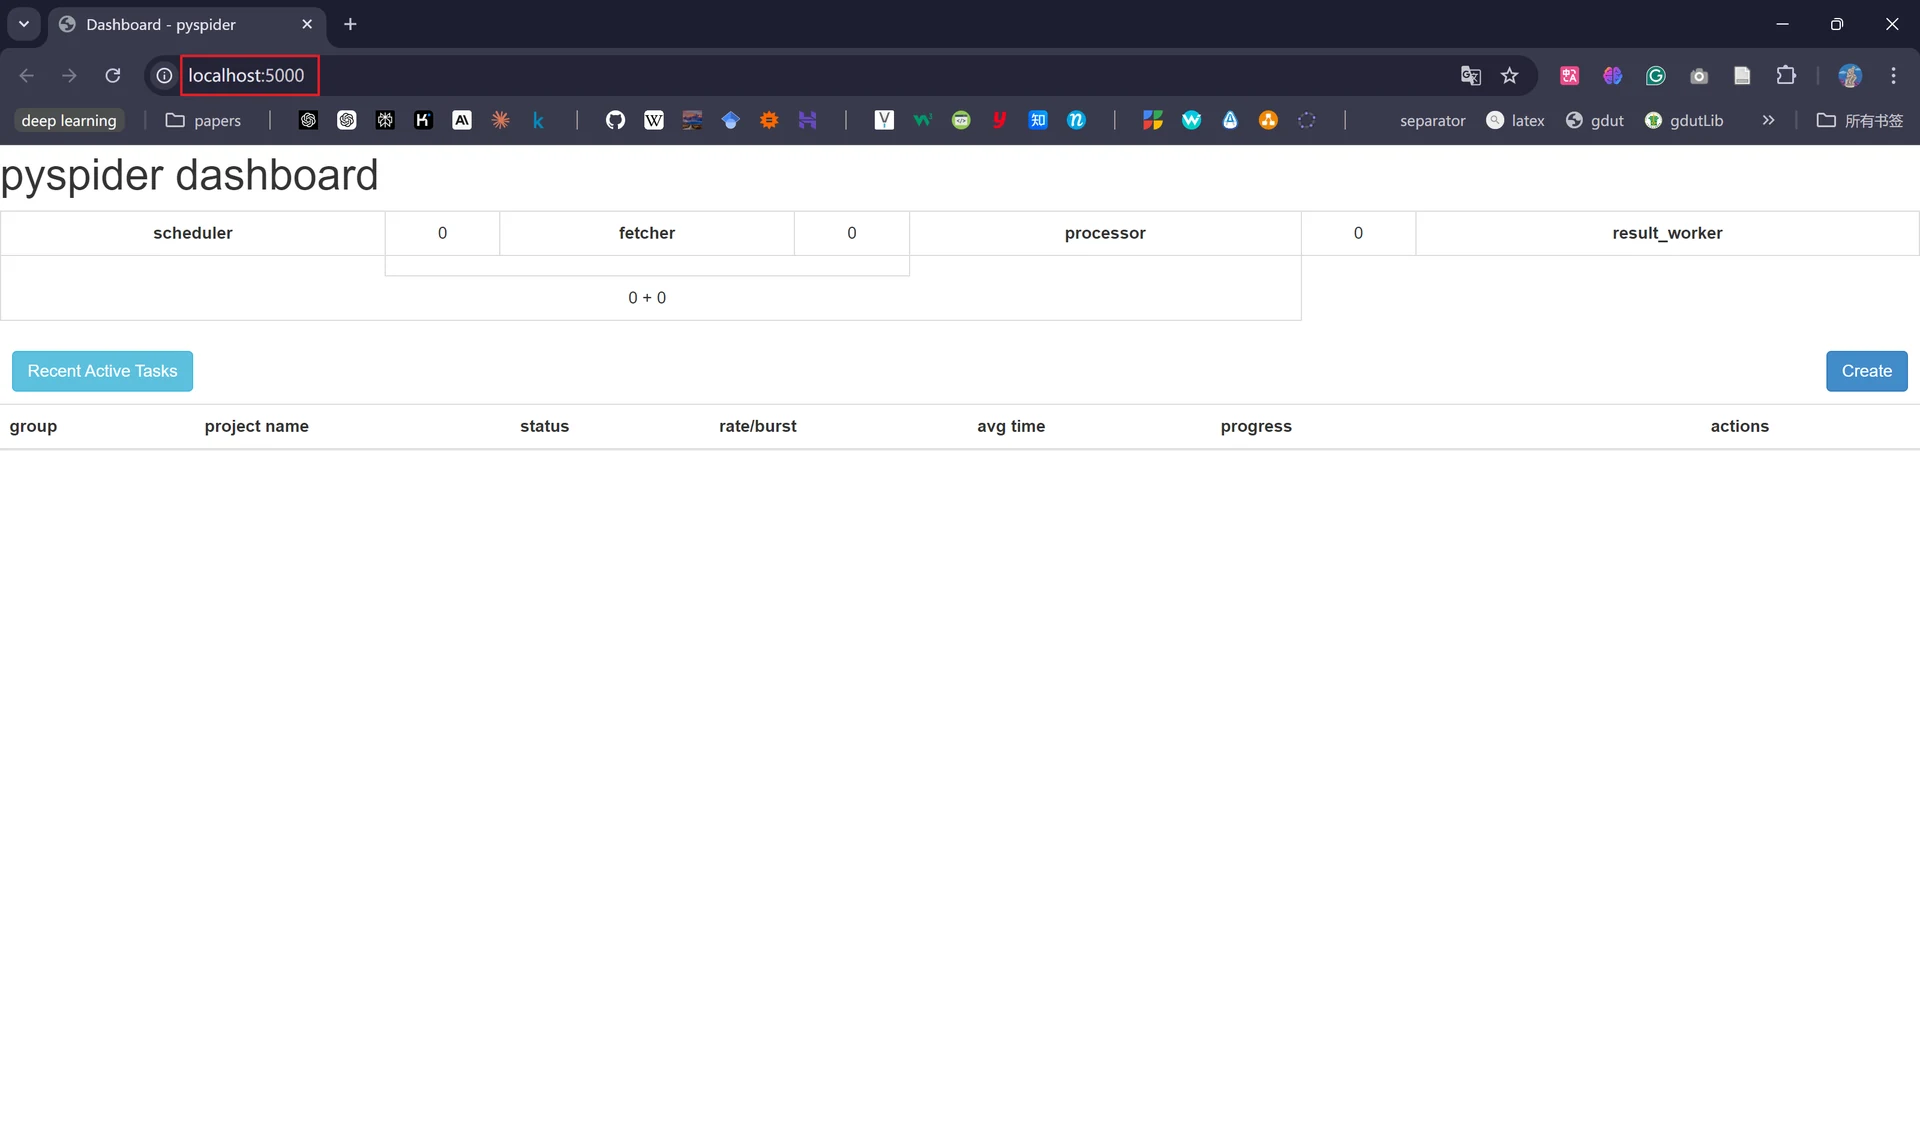1920x1142 pixels.
Task: Click the Grammarly extension icon
Action: pyautogui.click(x=1656, y=76)
